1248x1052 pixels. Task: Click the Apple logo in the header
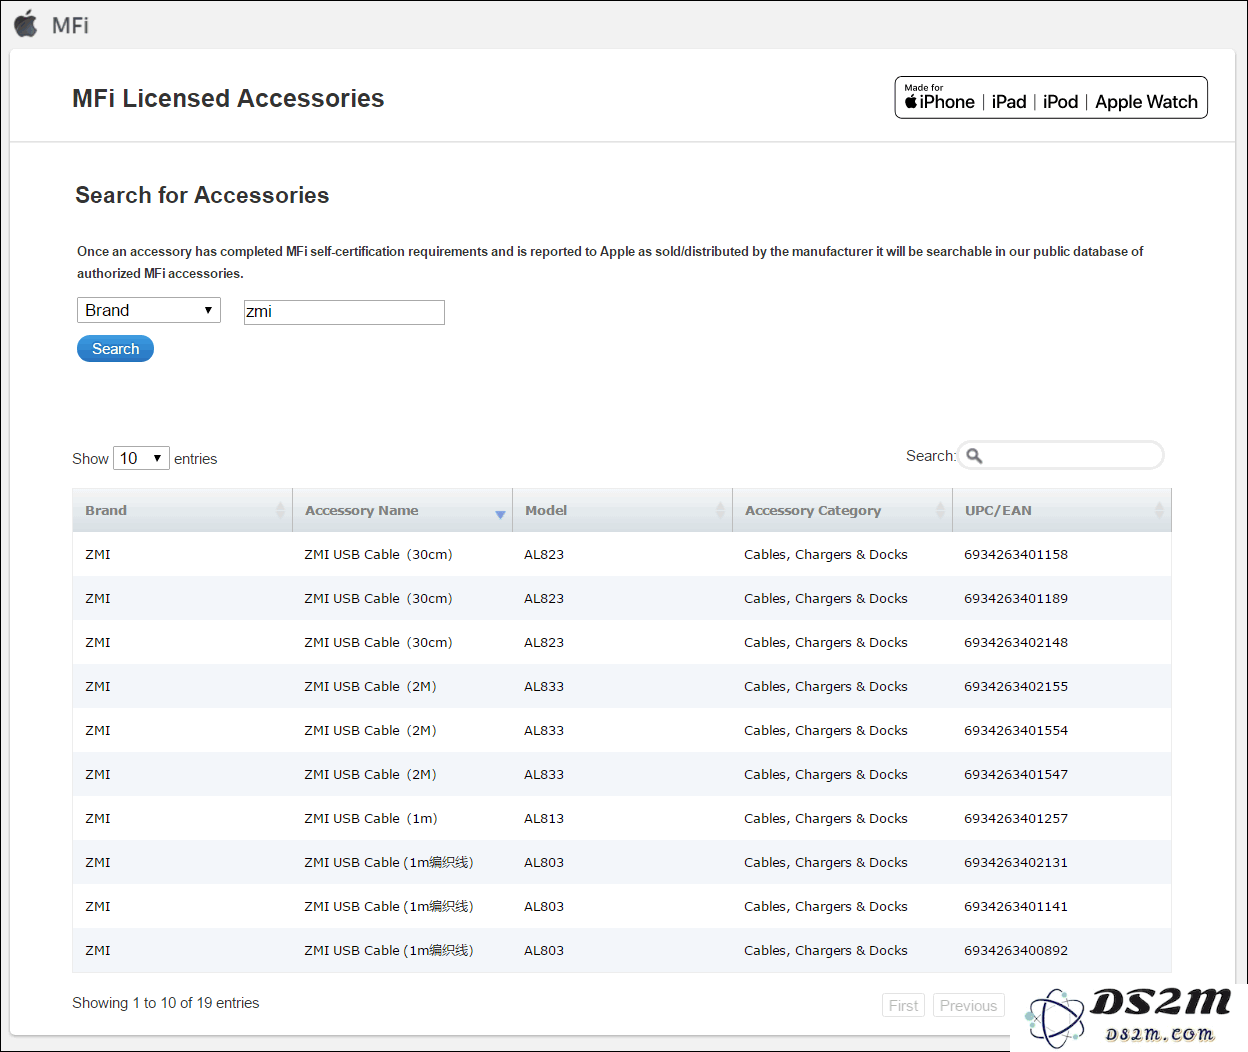click(25, 23)
